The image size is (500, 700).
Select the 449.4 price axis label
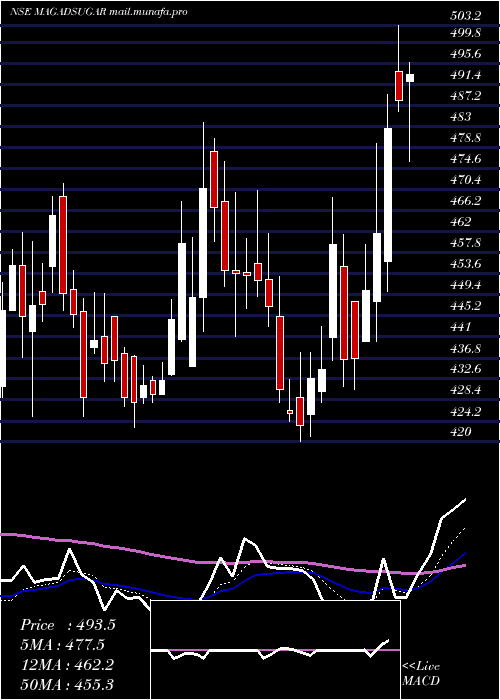466,285
